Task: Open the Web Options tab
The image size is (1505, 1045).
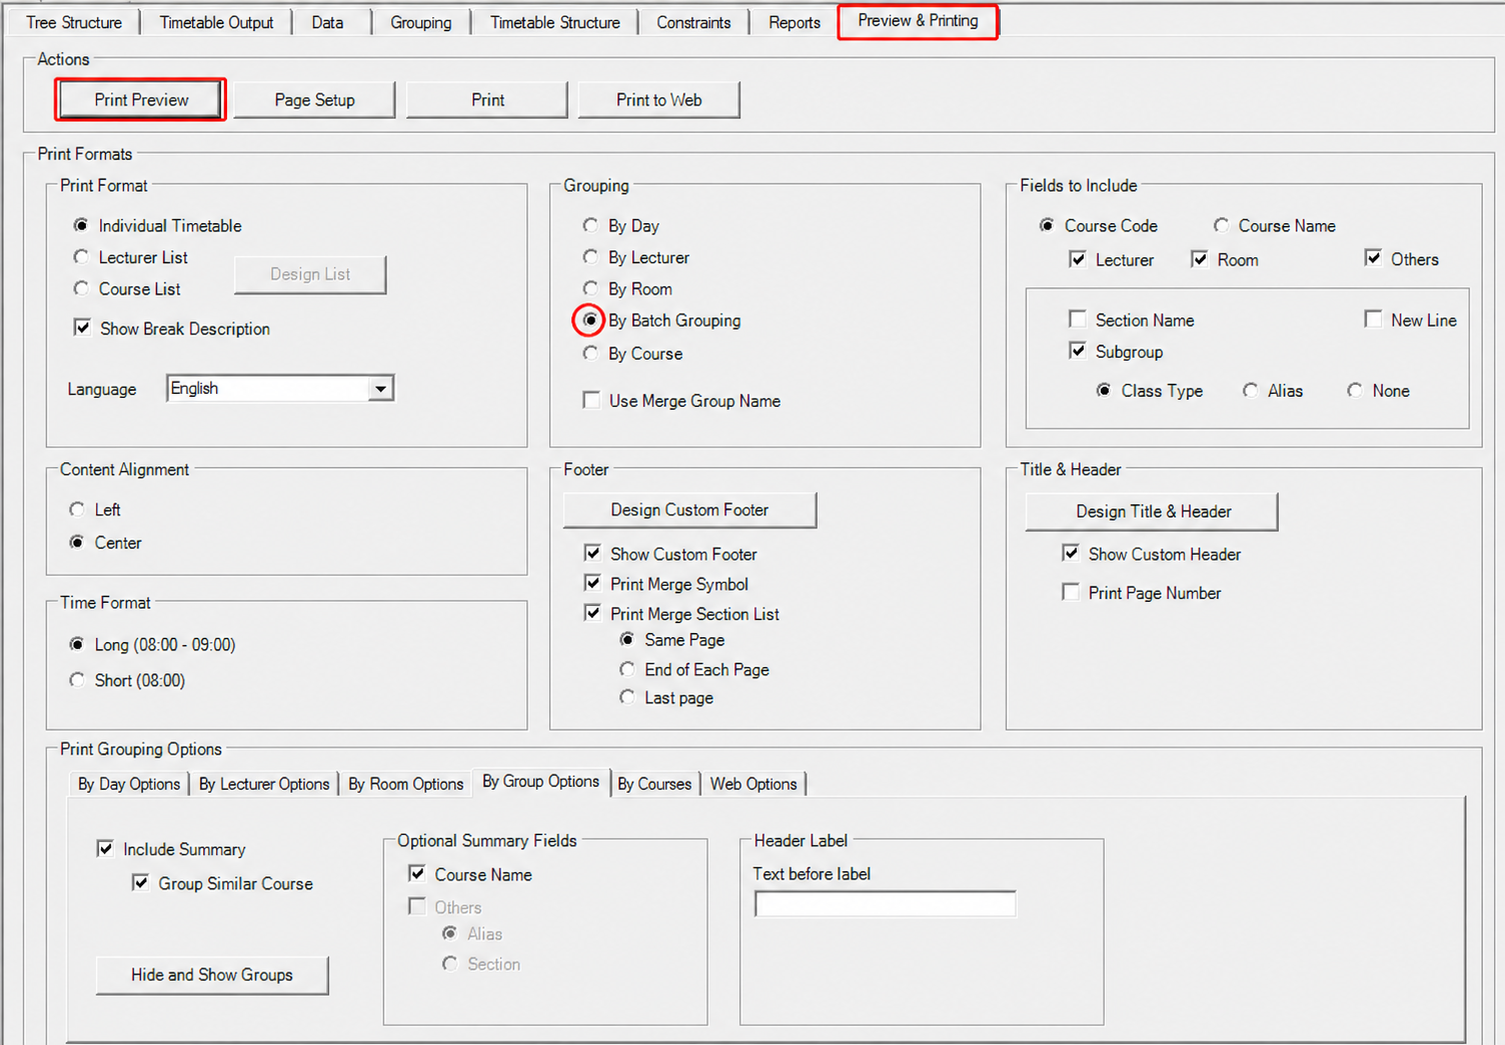Action: (754, 784)
